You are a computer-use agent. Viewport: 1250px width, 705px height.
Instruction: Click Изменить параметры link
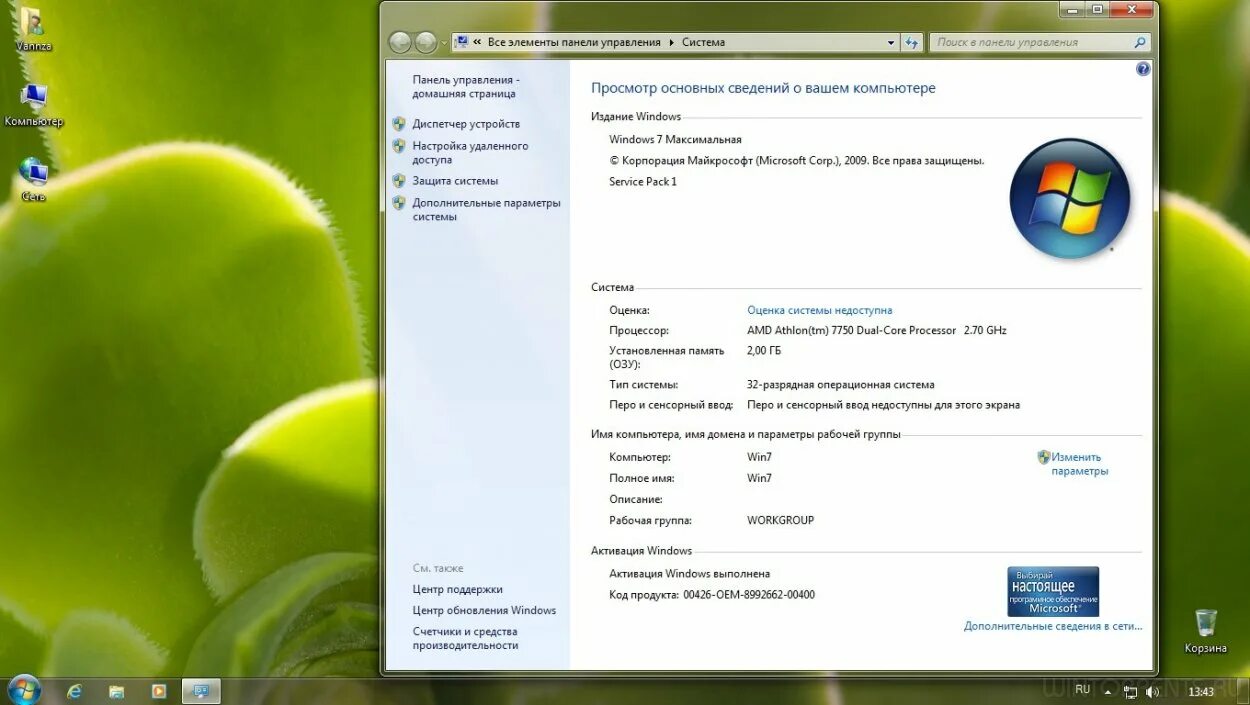tap(1079, 464)
